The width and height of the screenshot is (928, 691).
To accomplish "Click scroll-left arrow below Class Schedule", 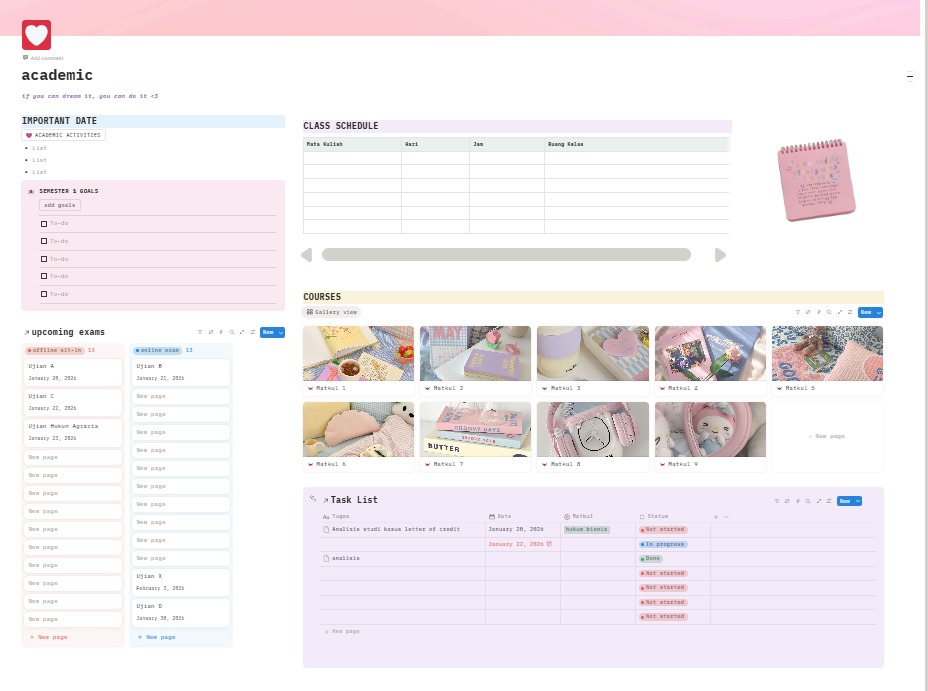I will tap(307, 255).
